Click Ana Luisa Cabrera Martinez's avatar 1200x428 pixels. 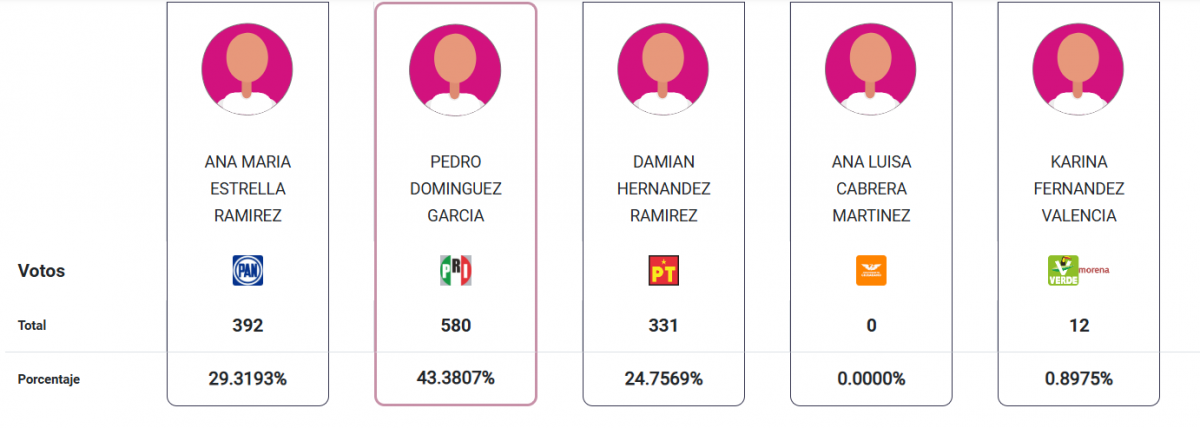click(x=871, y=68)
